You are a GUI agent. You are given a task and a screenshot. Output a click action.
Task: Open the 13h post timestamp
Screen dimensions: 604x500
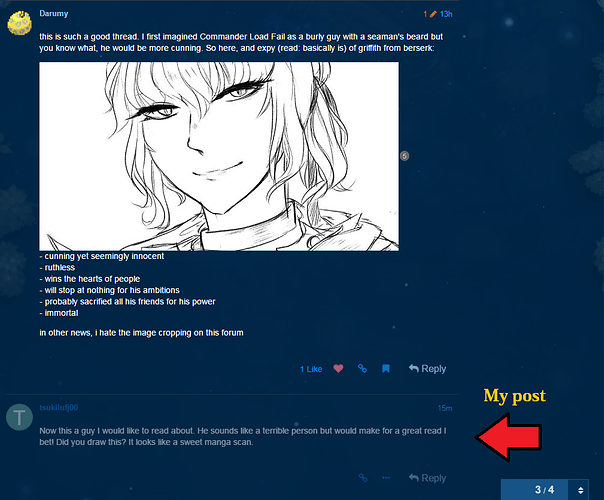[446, 14]
